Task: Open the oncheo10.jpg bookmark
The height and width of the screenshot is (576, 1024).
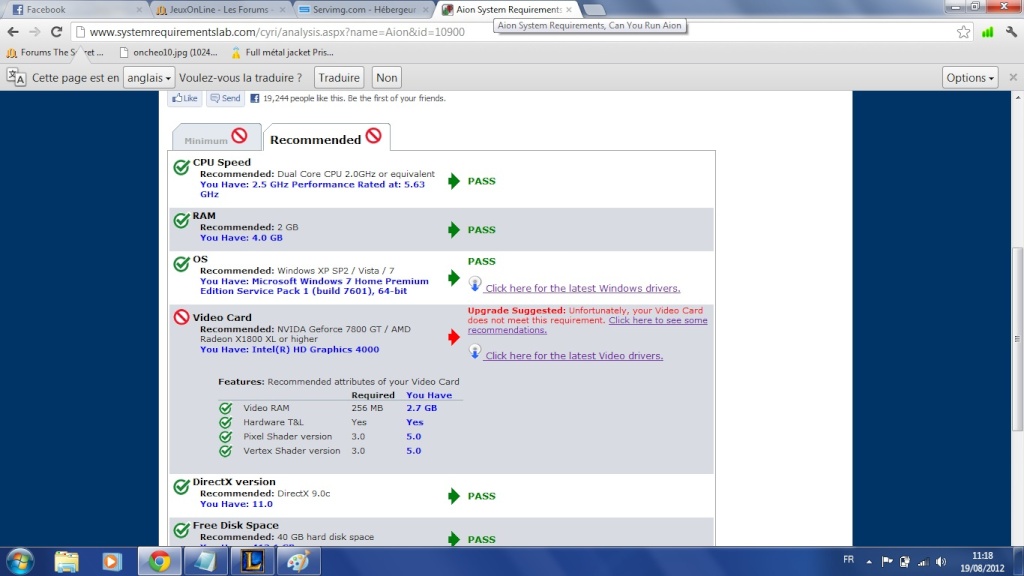Action: click(x=169, y=52)
